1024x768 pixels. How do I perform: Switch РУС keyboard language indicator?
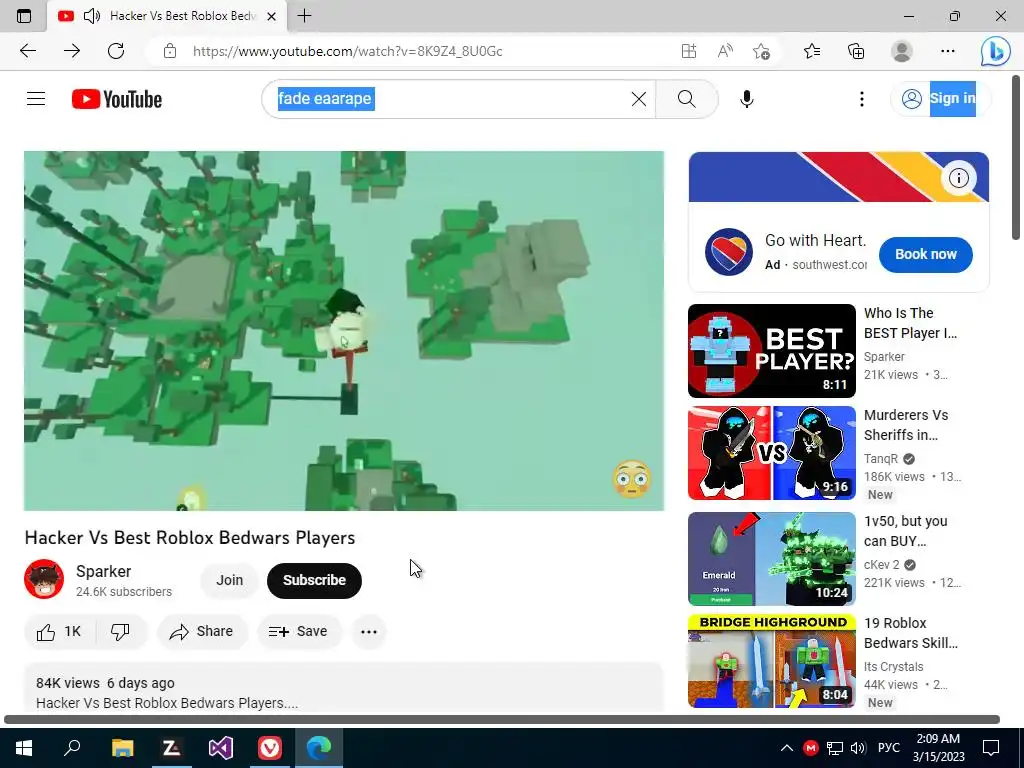click(888, 748)
